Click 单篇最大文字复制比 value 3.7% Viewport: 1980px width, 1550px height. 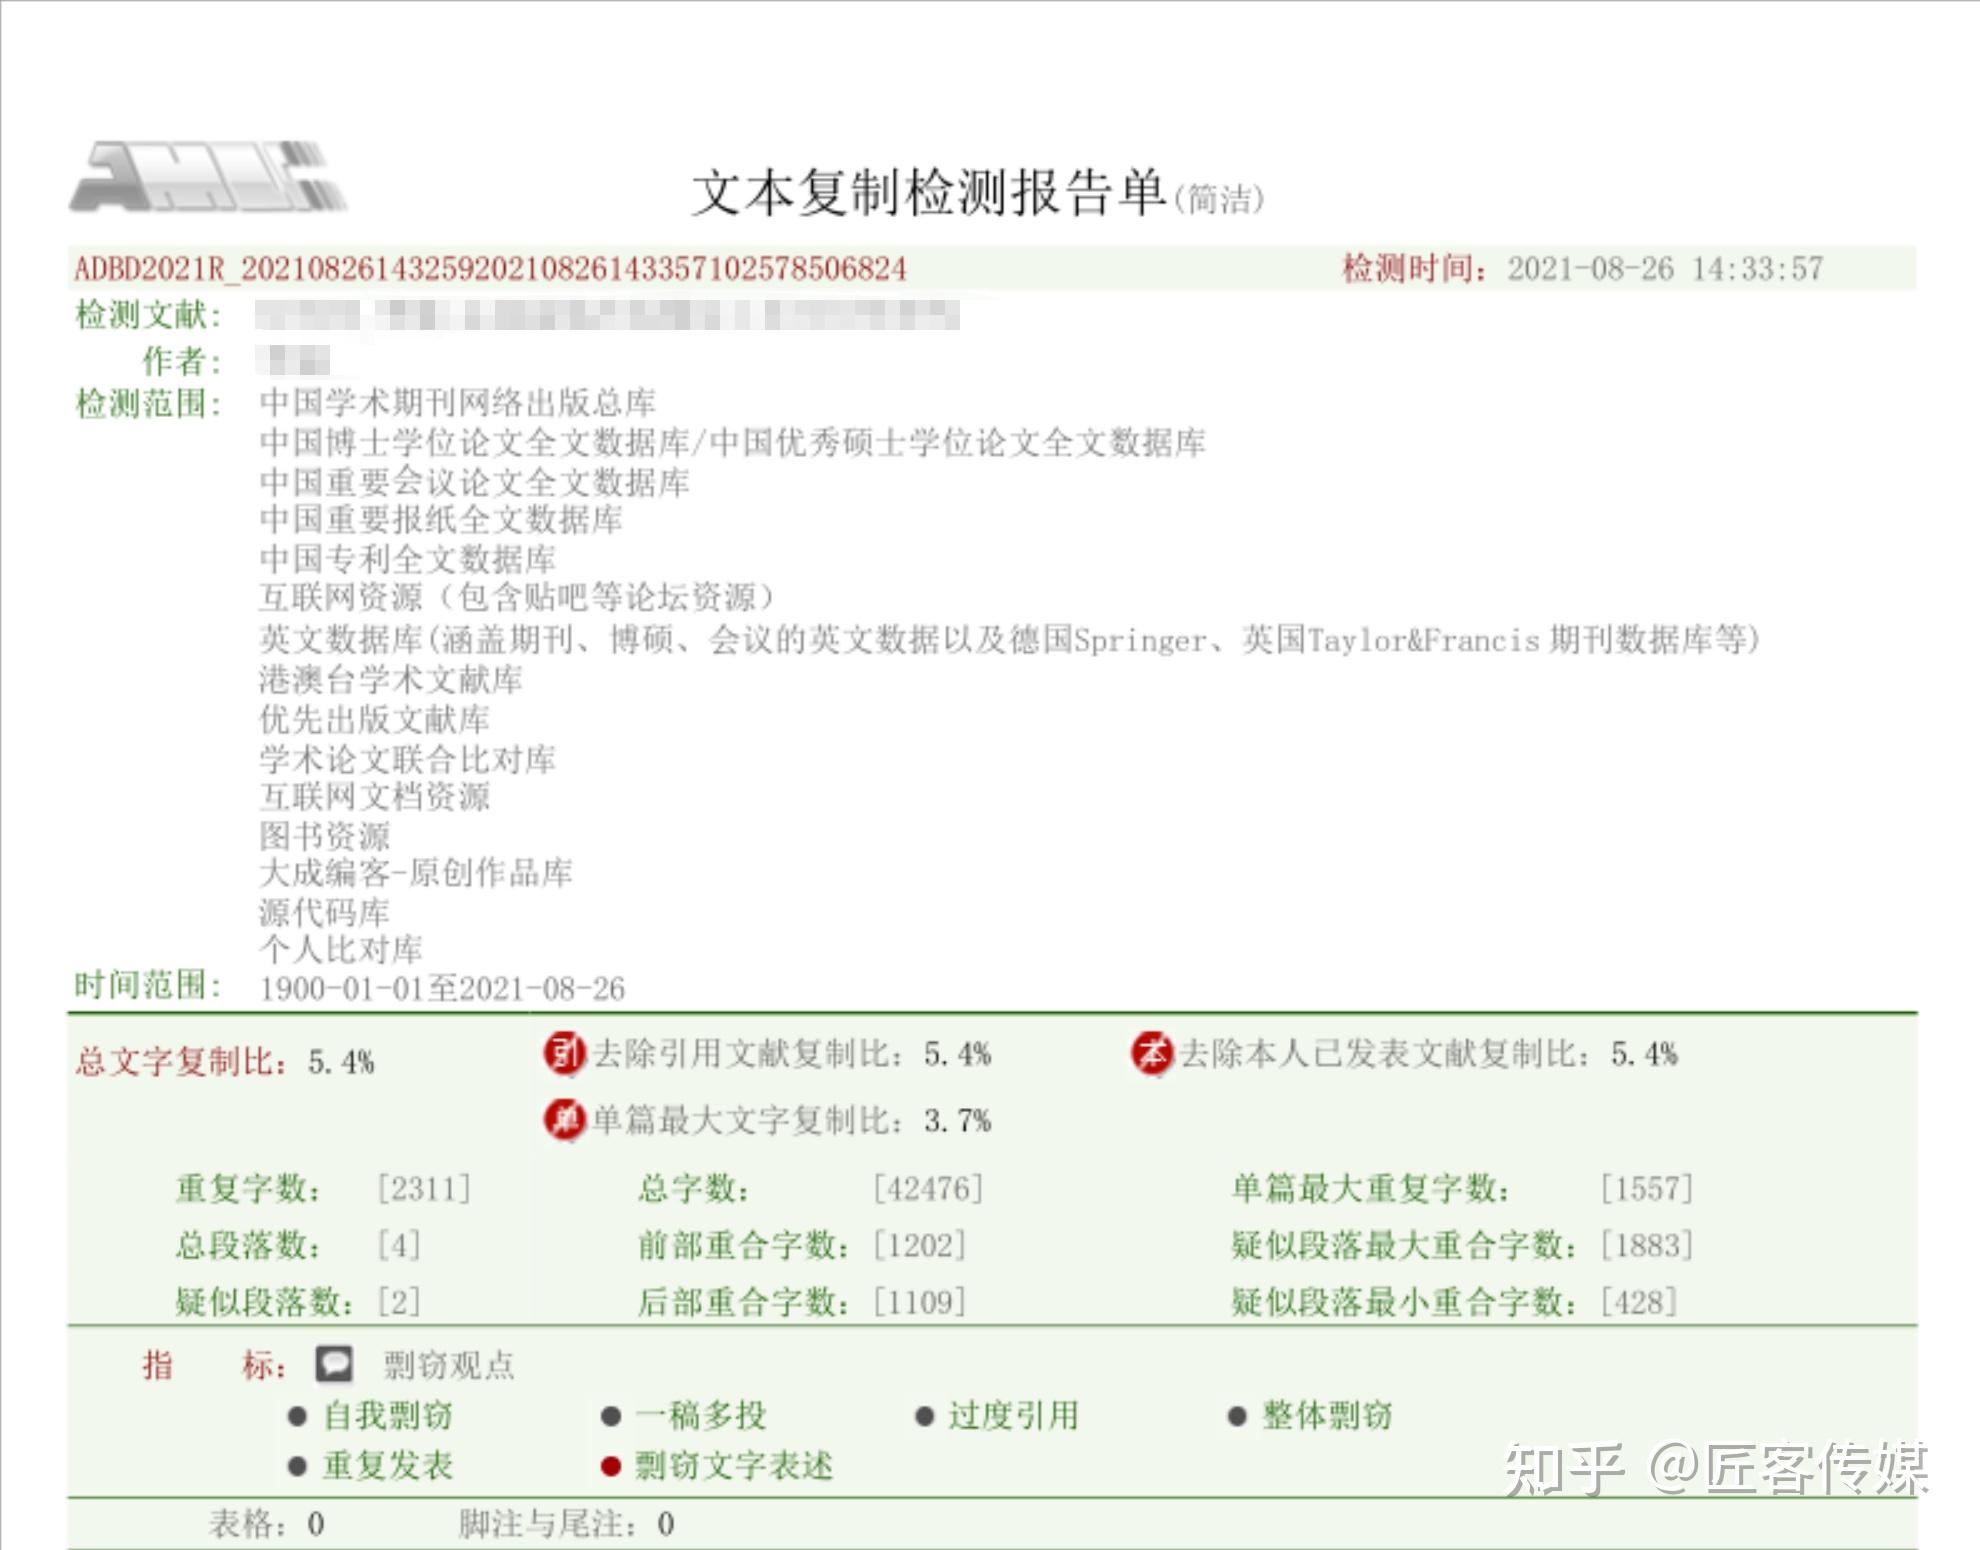tap(957, 1121)
